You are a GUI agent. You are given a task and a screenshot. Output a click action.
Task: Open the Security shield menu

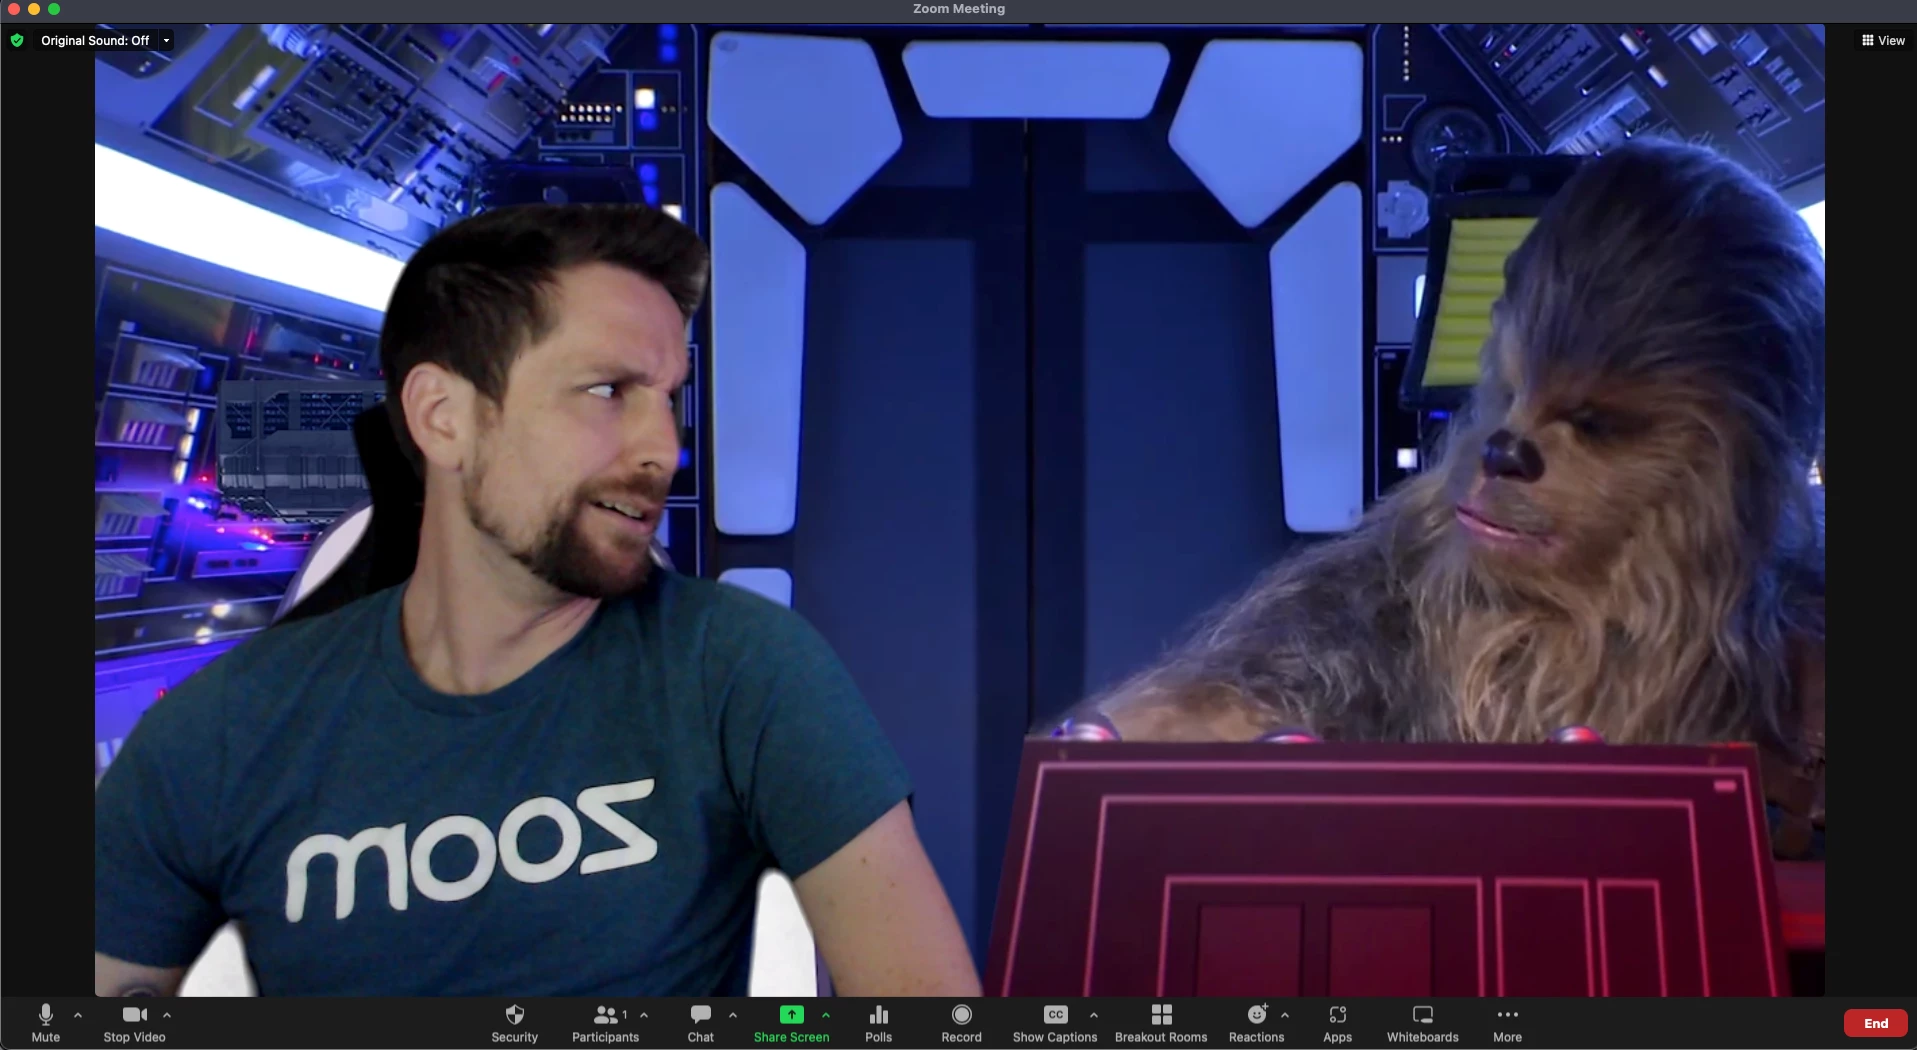[x=515, y=1023]
